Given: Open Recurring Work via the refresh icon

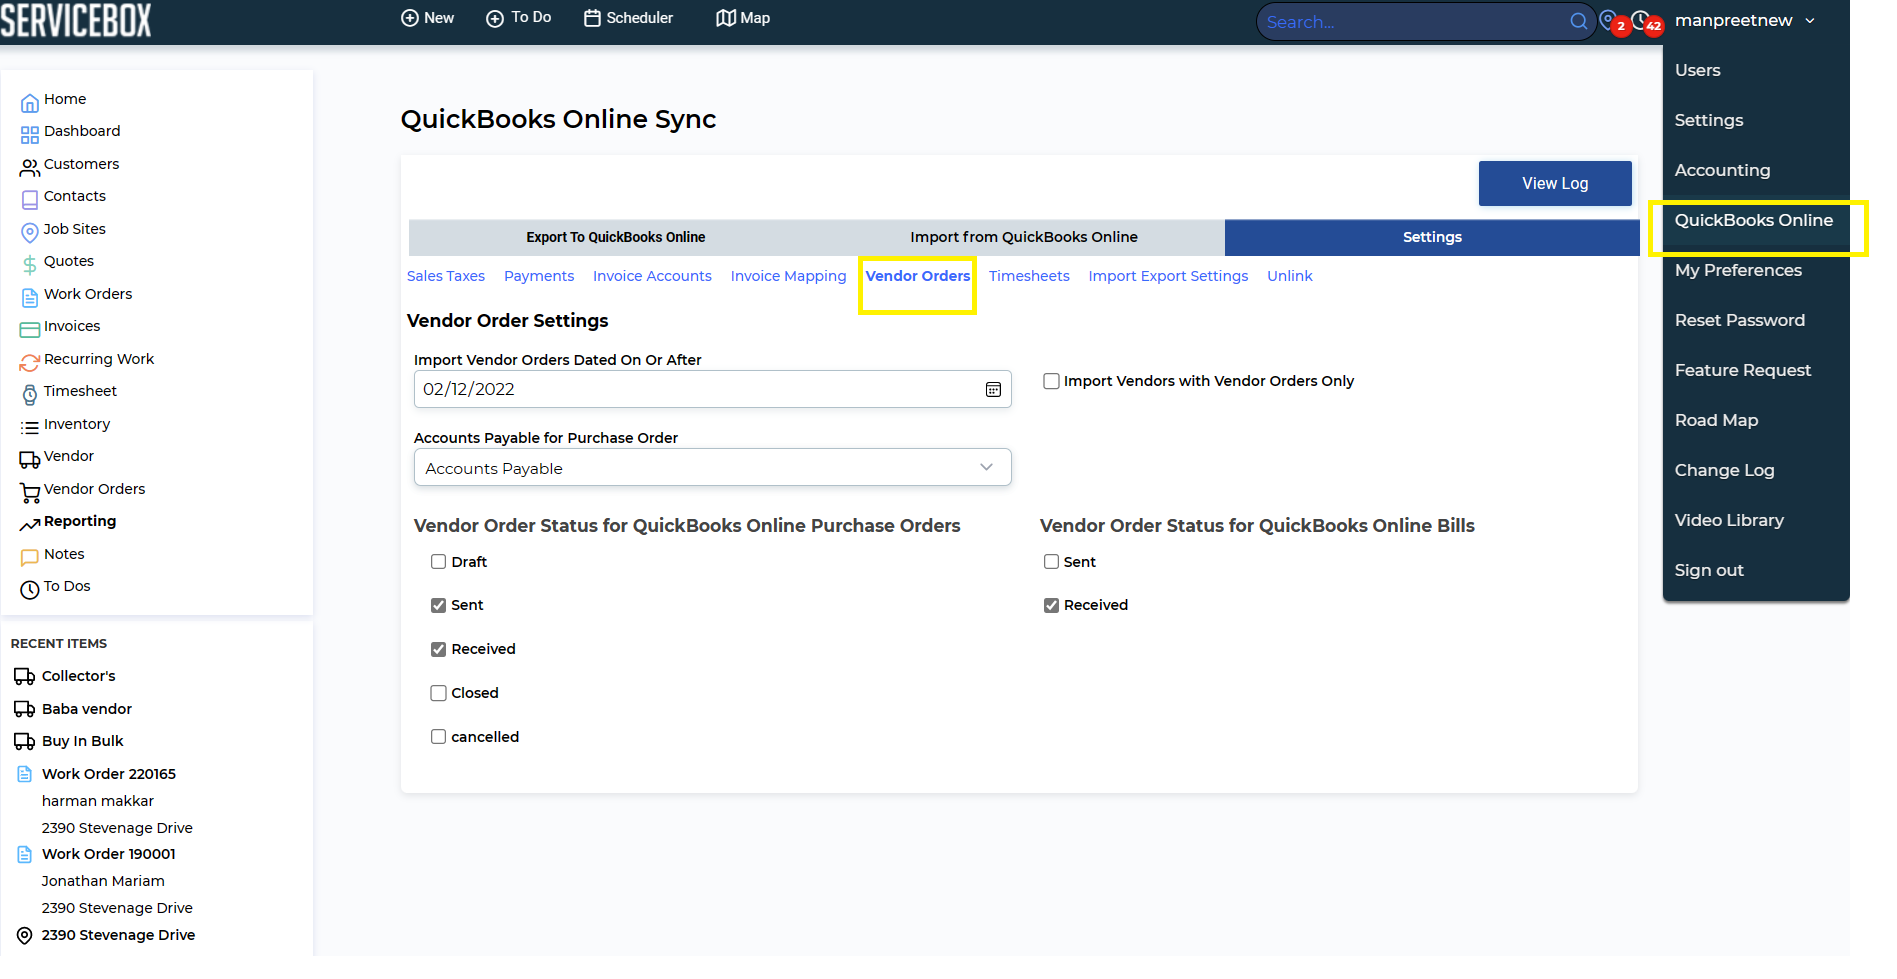Looking at the screenshot, I should point(30,362).
